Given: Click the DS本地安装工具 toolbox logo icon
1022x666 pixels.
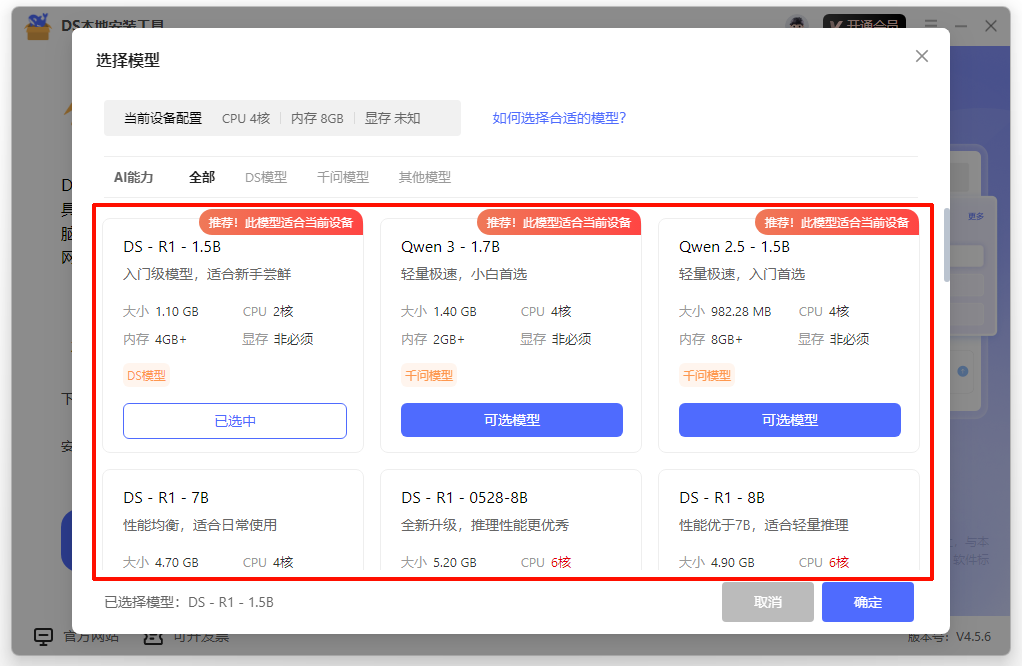Looking at the screenshot, I should pos(37,25).
